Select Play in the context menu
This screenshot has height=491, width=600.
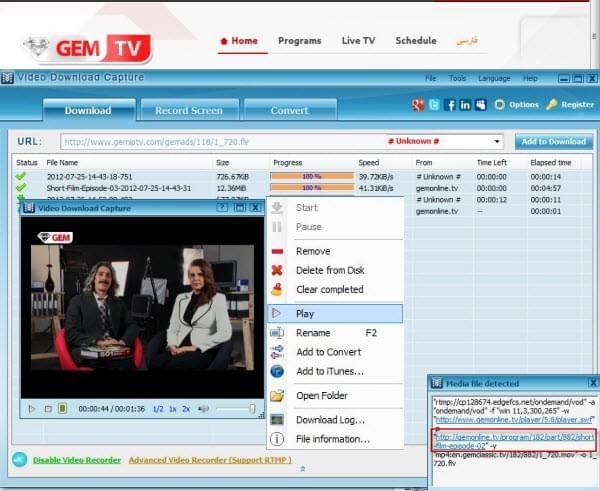[335, 314]
